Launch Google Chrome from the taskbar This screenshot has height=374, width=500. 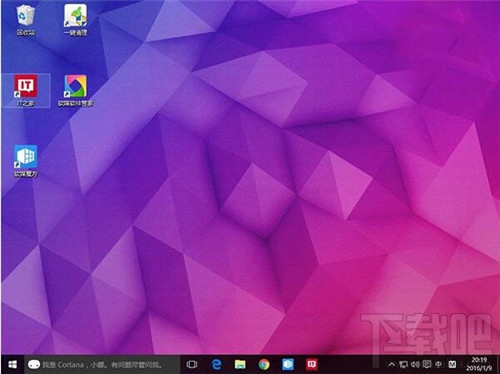point(264,364)
